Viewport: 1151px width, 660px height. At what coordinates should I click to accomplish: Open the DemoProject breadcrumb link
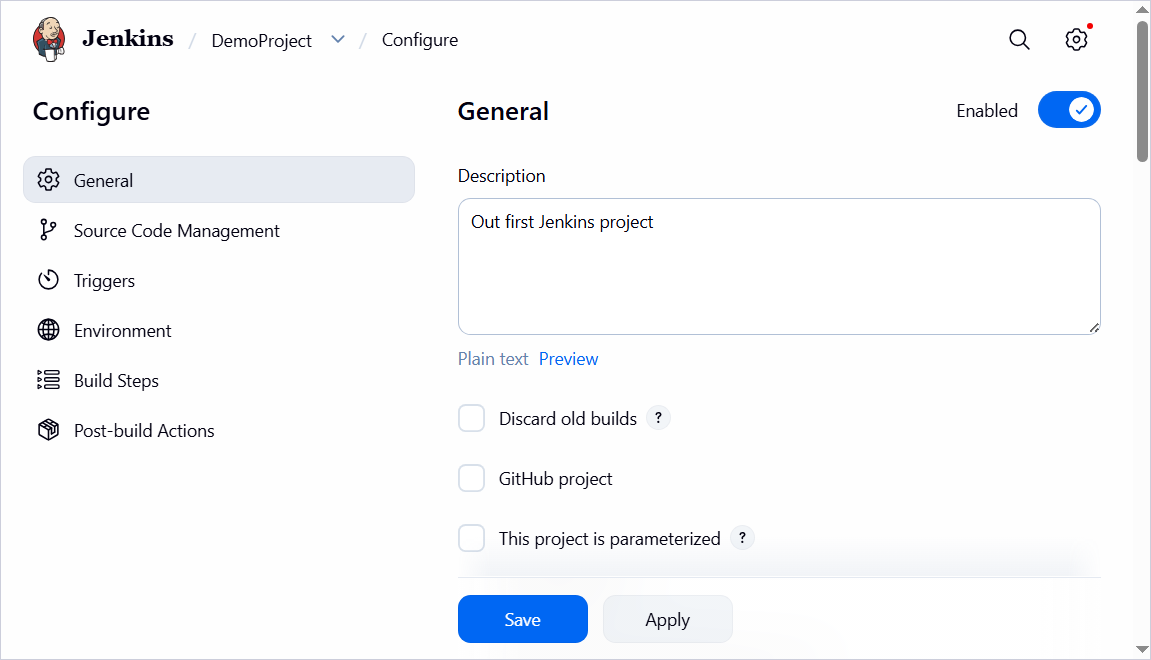261,40
